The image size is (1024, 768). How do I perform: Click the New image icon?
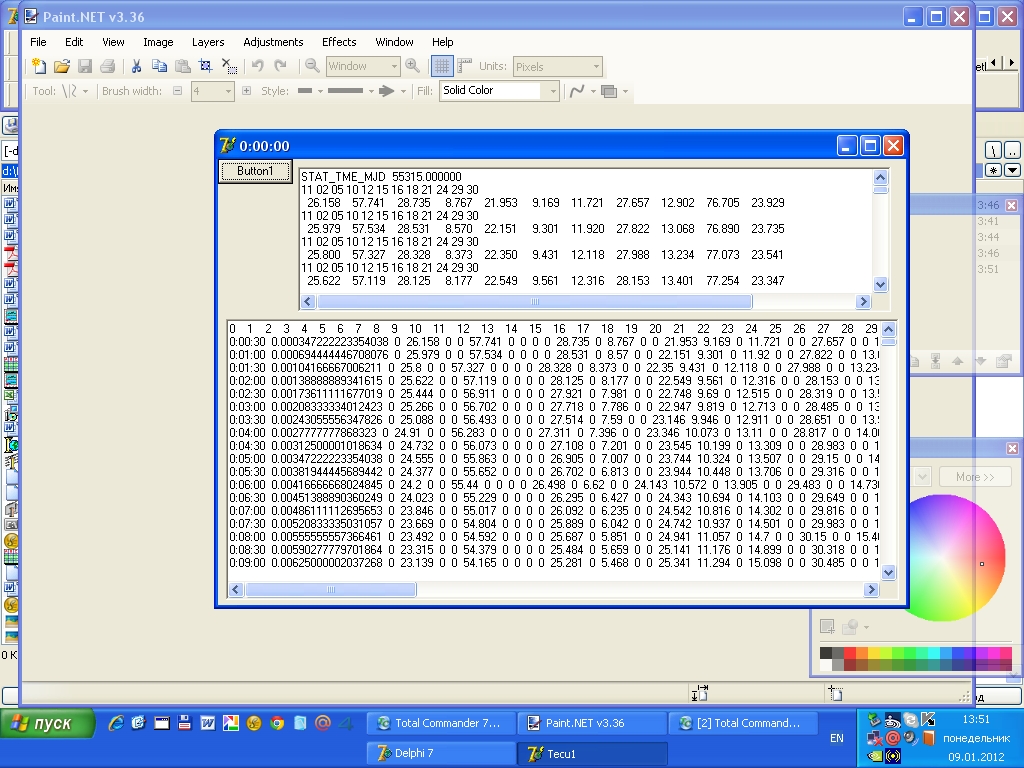(x=39, y=66)
